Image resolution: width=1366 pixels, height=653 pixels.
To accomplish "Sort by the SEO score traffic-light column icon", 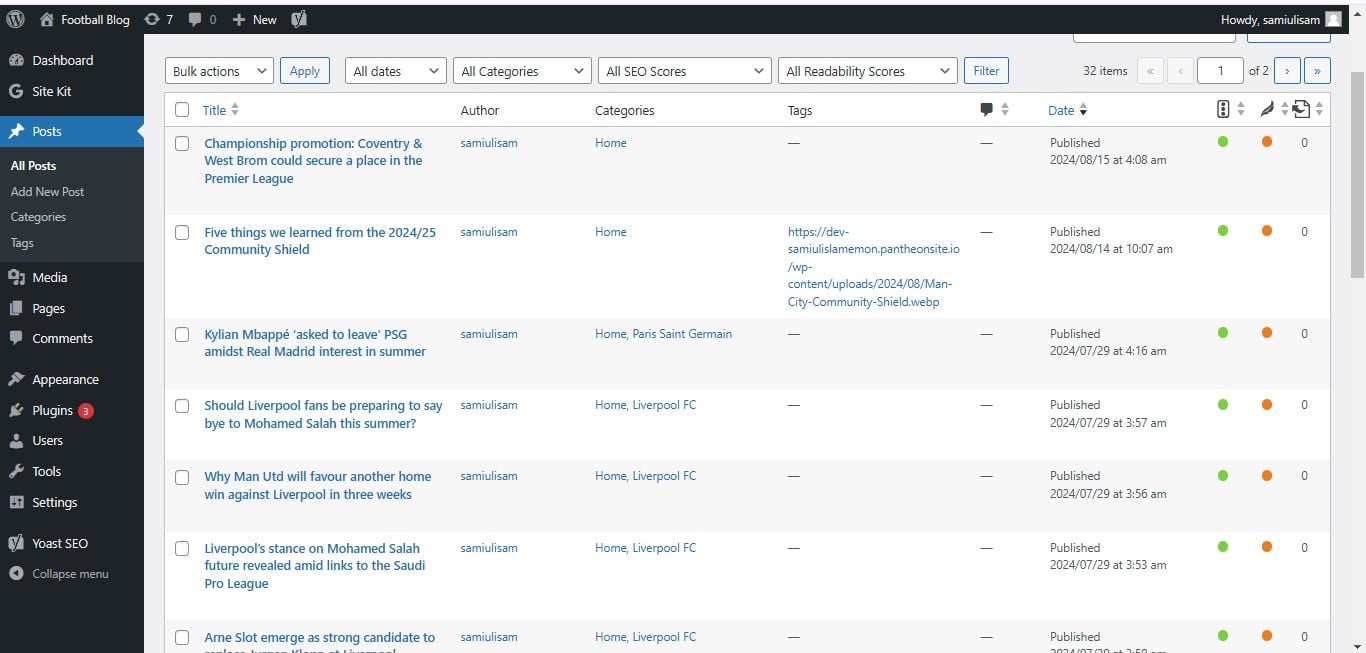I will (x=1222, y=109).
